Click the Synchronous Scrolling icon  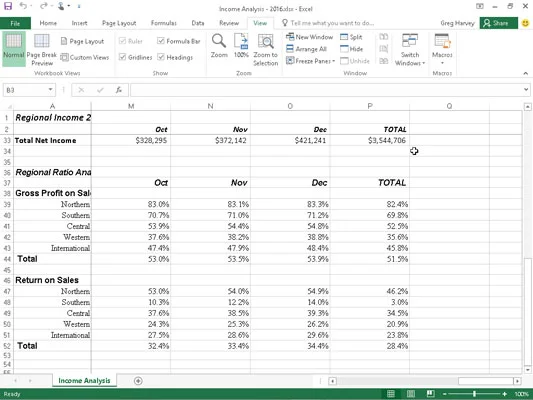pos(383,49)
